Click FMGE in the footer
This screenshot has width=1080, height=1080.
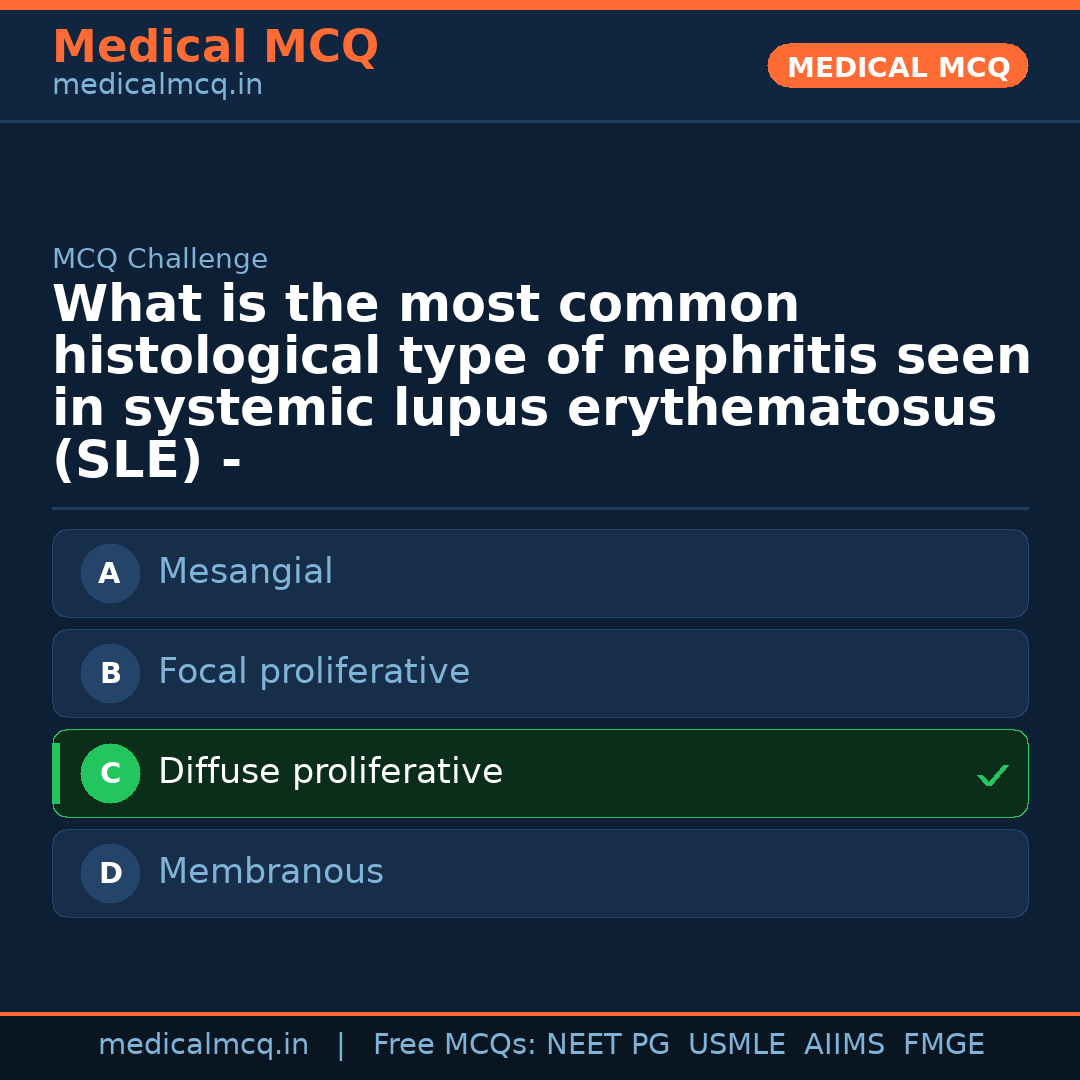[943, 1045]
